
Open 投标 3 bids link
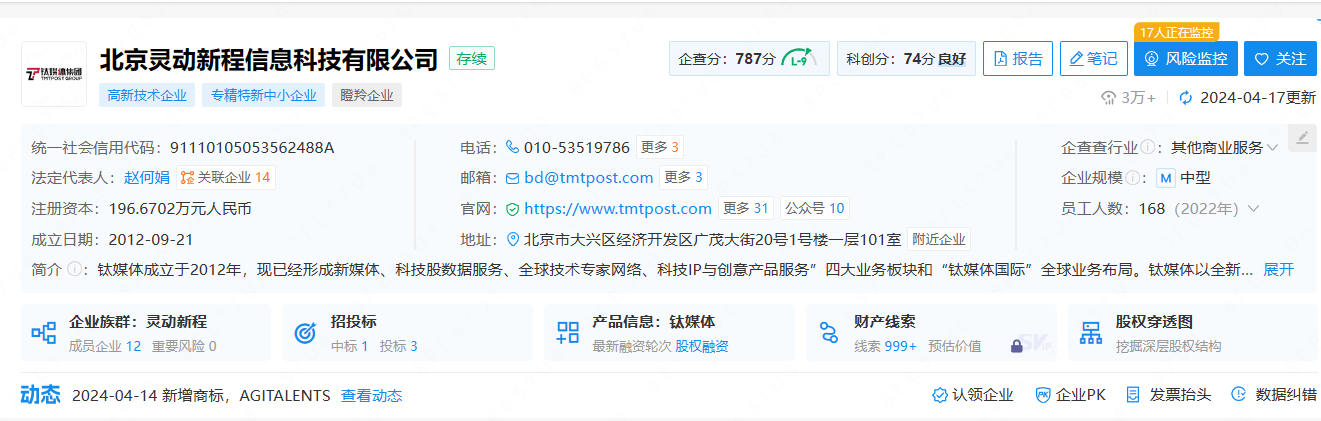point(399,346)
